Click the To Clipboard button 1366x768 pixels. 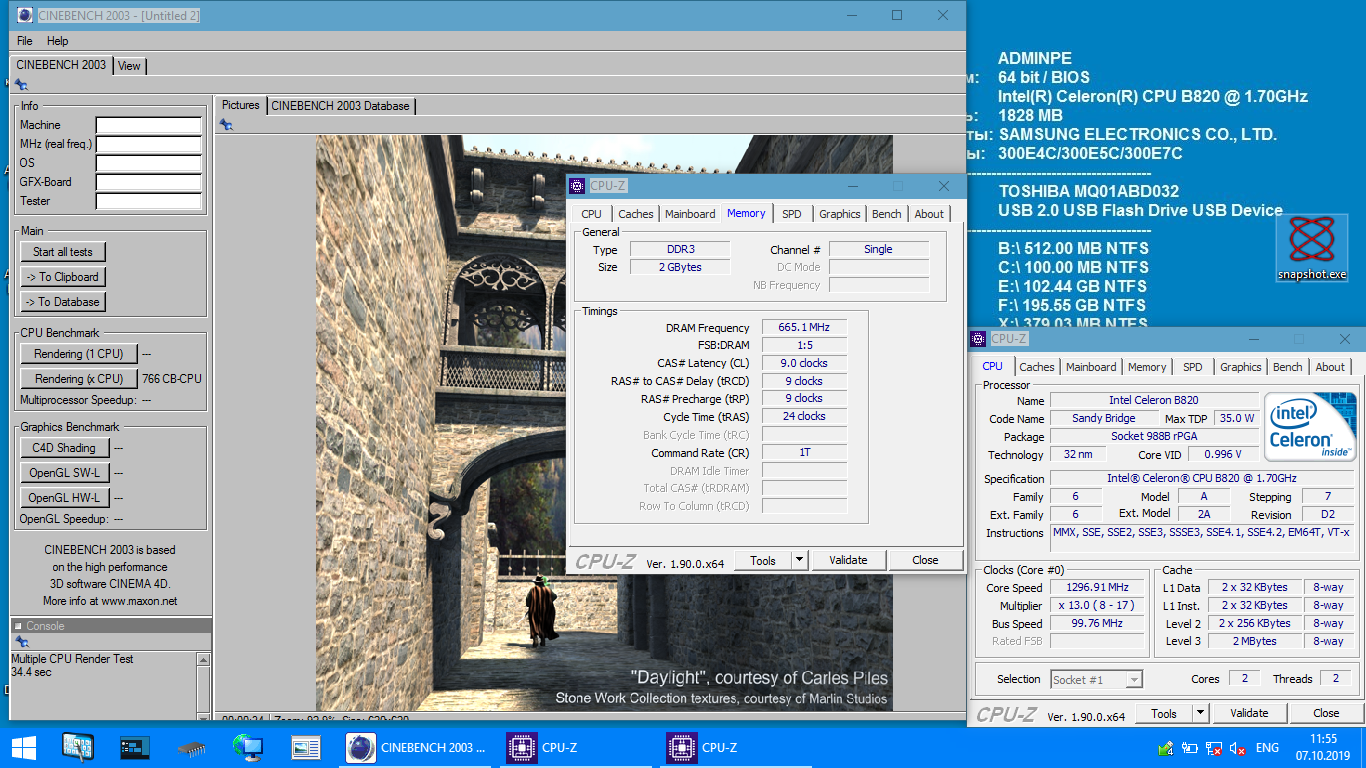[63, 277]
